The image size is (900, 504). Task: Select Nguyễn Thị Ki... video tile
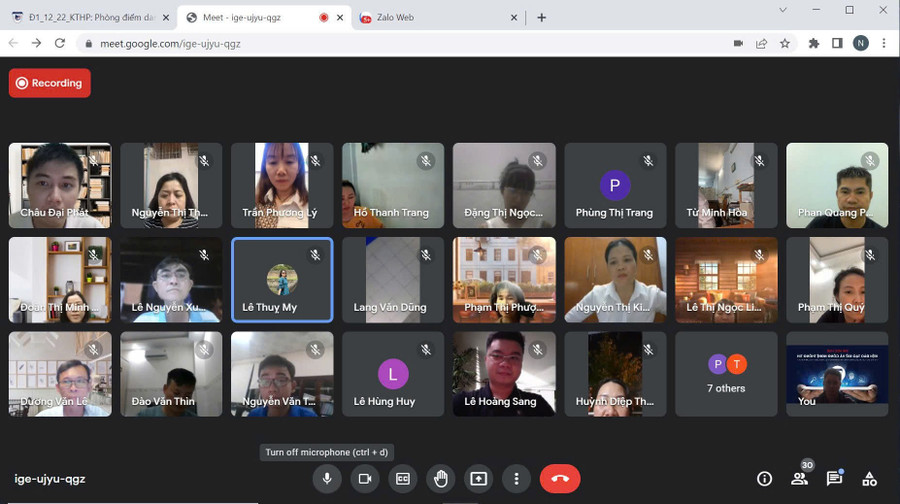click(615, 280)
